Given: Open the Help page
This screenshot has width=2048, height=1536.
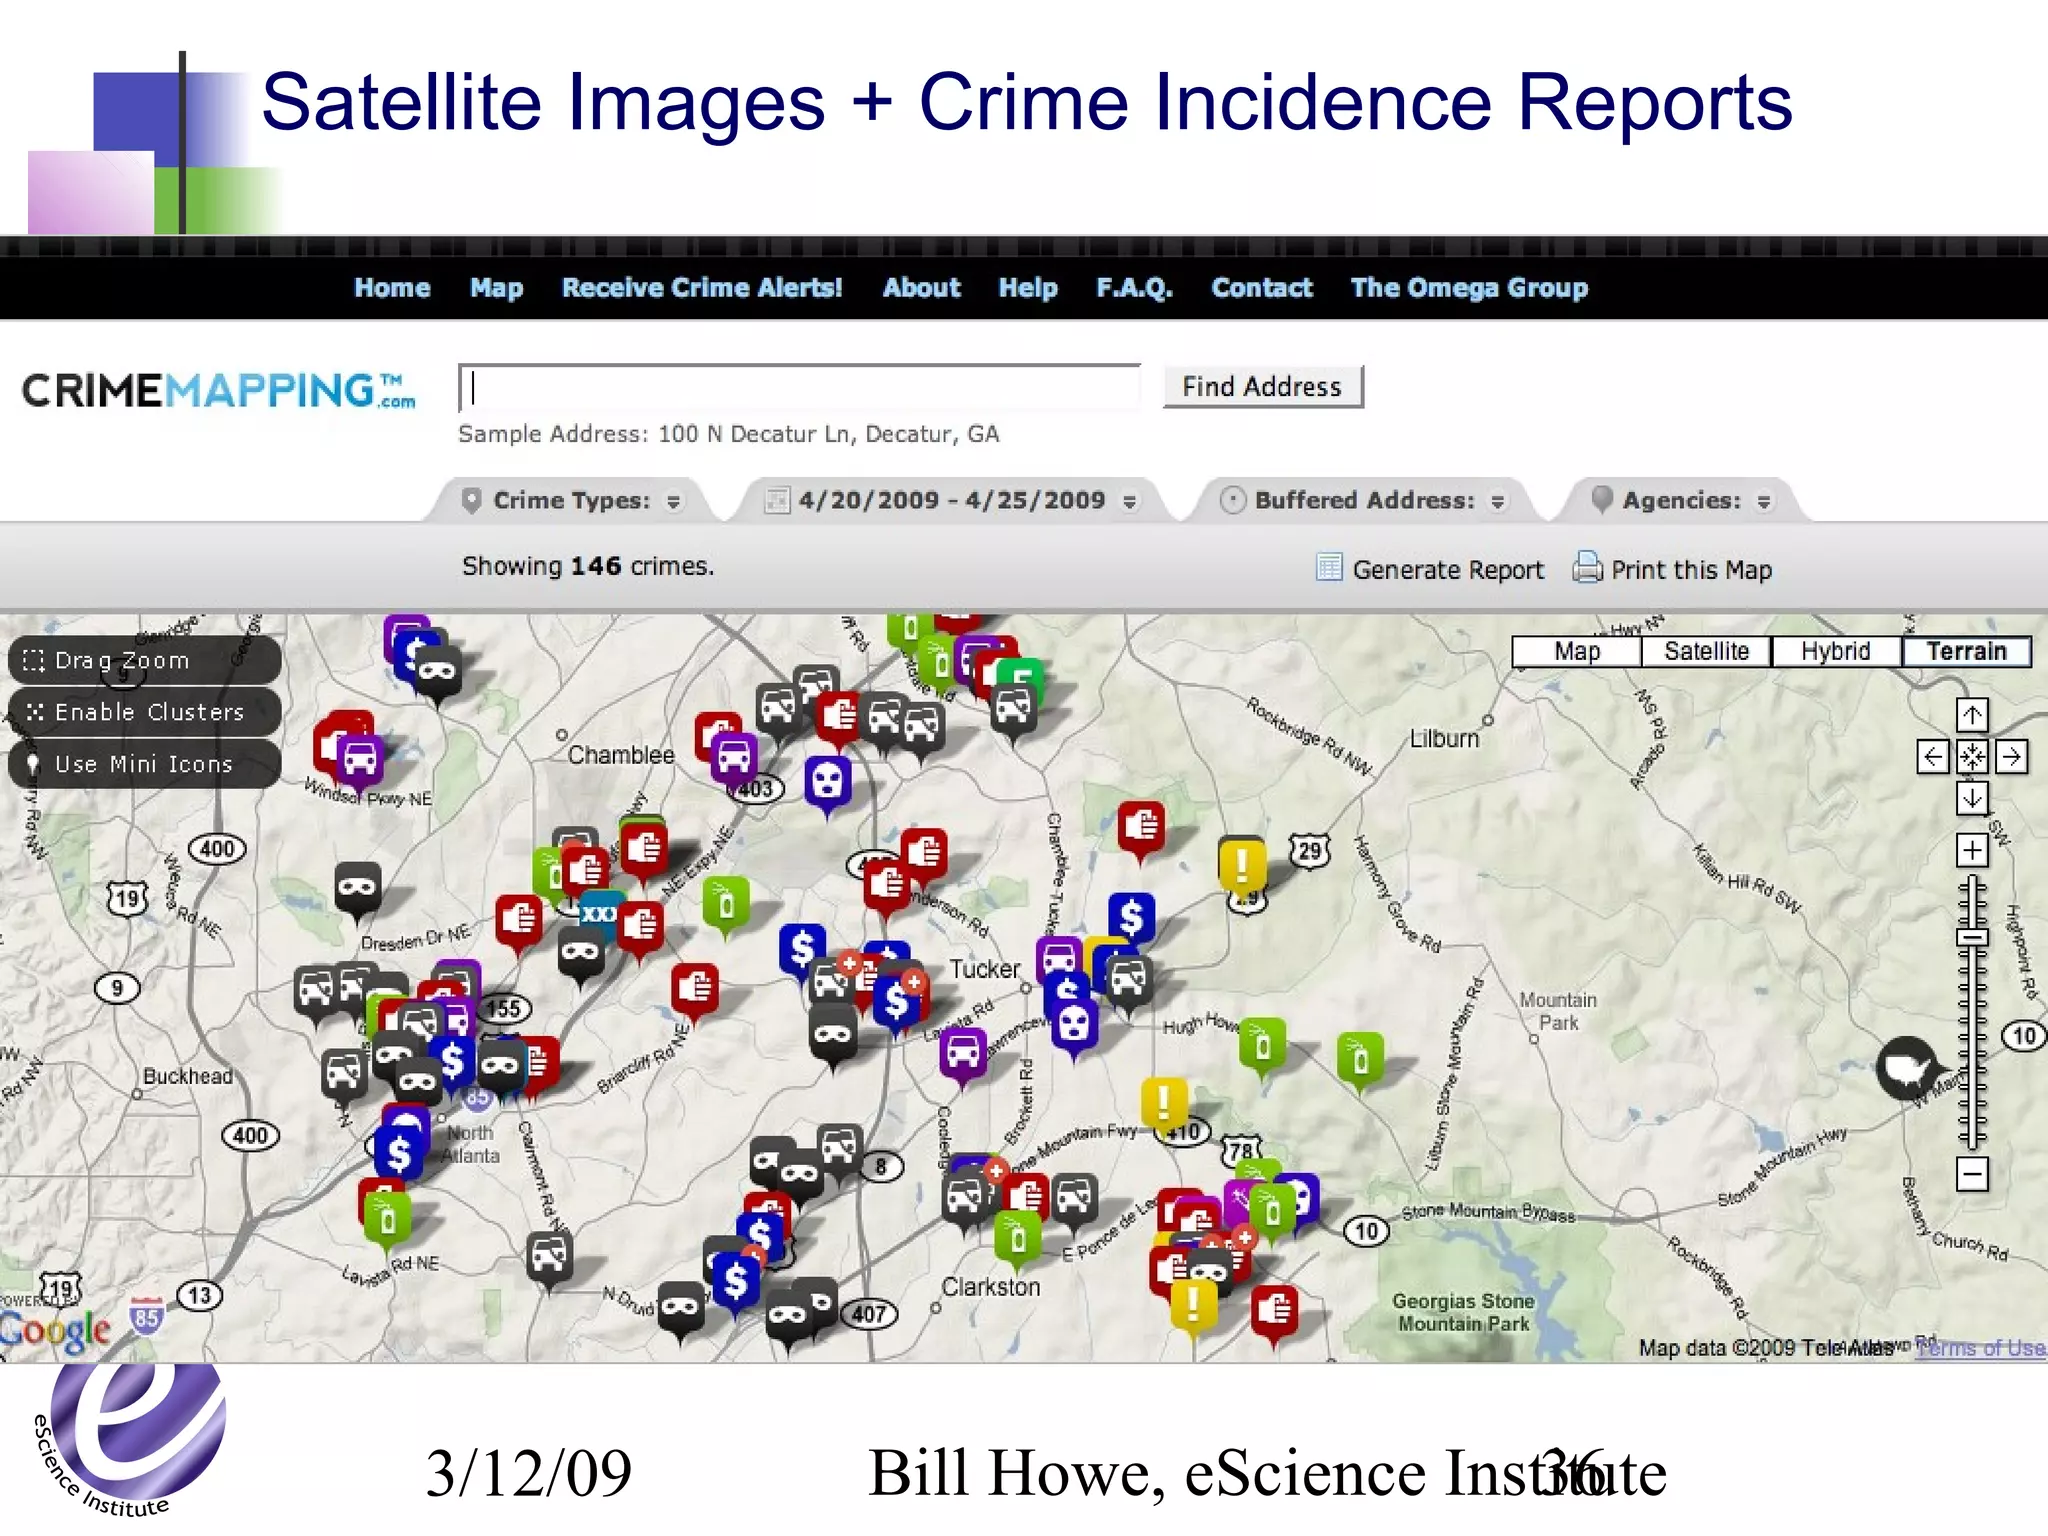Looking at the screenshot, I should [1028, 288].
